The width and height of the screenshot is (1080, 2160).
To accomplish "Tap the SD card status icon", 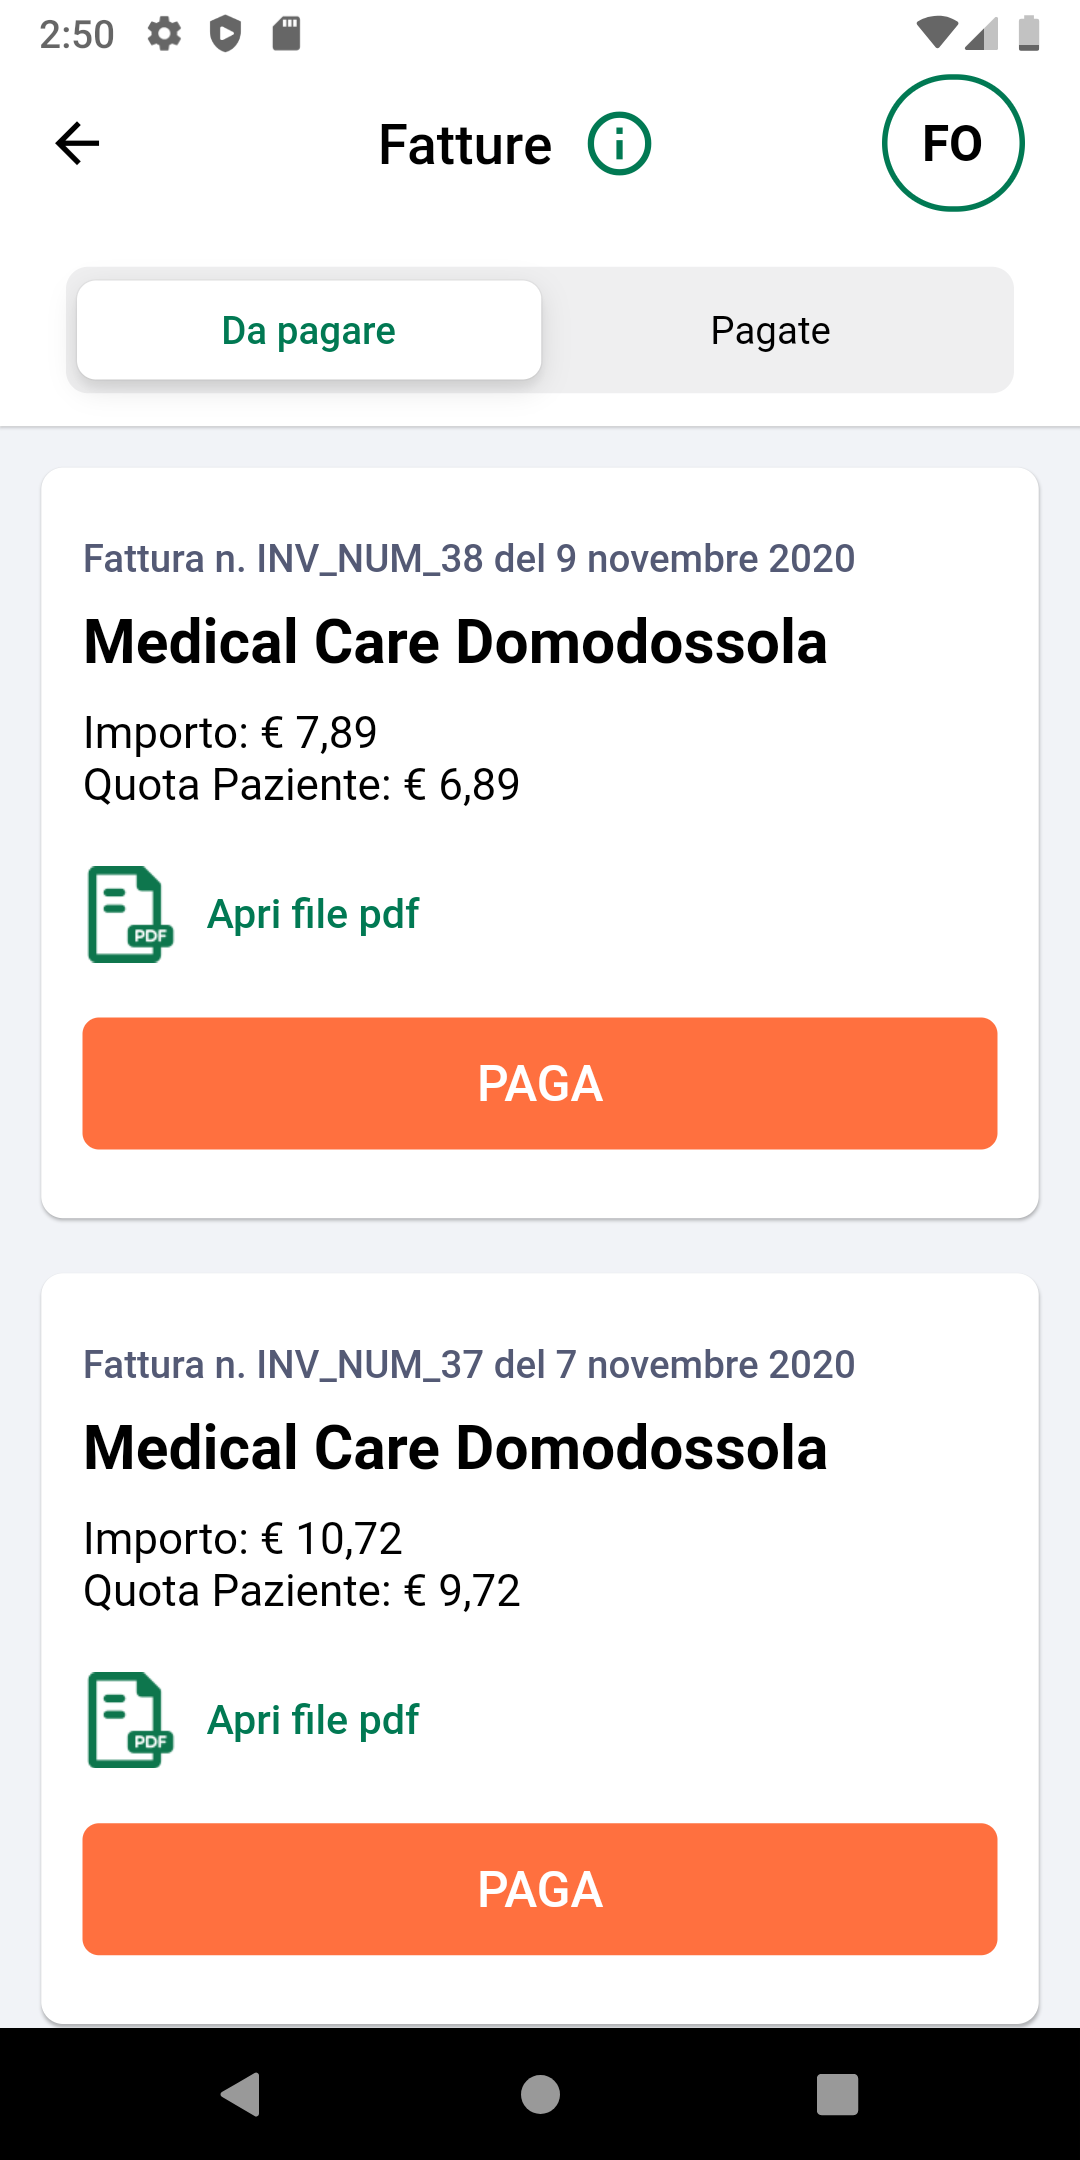I will pos(286,34).
